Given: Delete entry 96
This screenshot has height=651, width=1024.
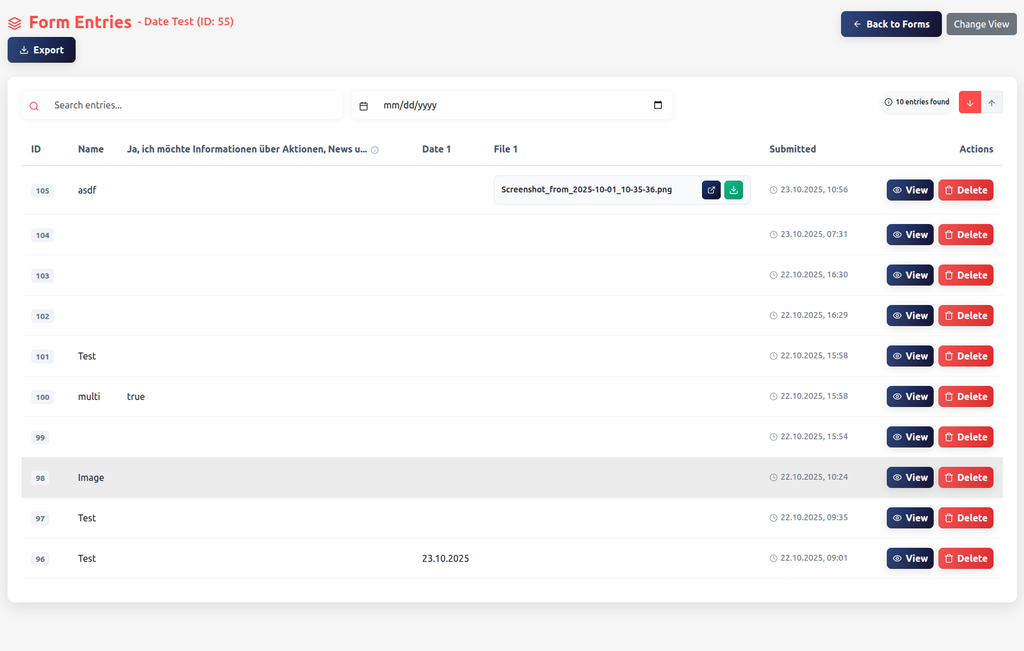Looking at the screenshot, I should (965, 558).
